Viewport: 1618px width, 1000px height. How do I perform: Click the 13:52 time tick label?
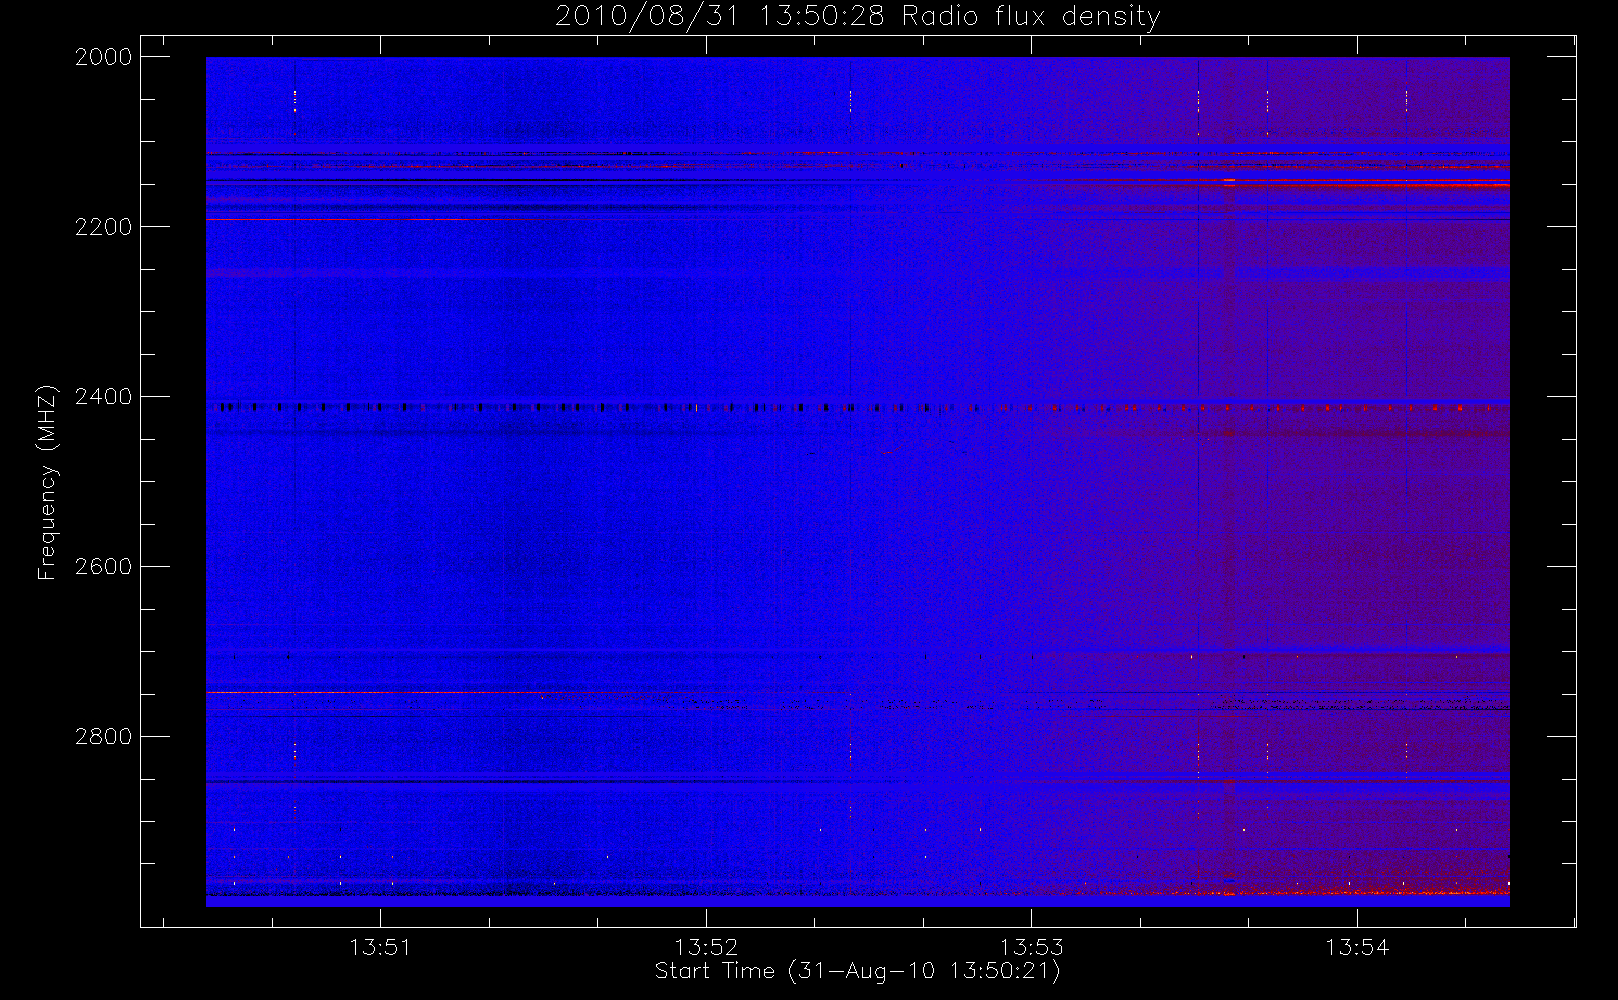[x=706, y=947]
